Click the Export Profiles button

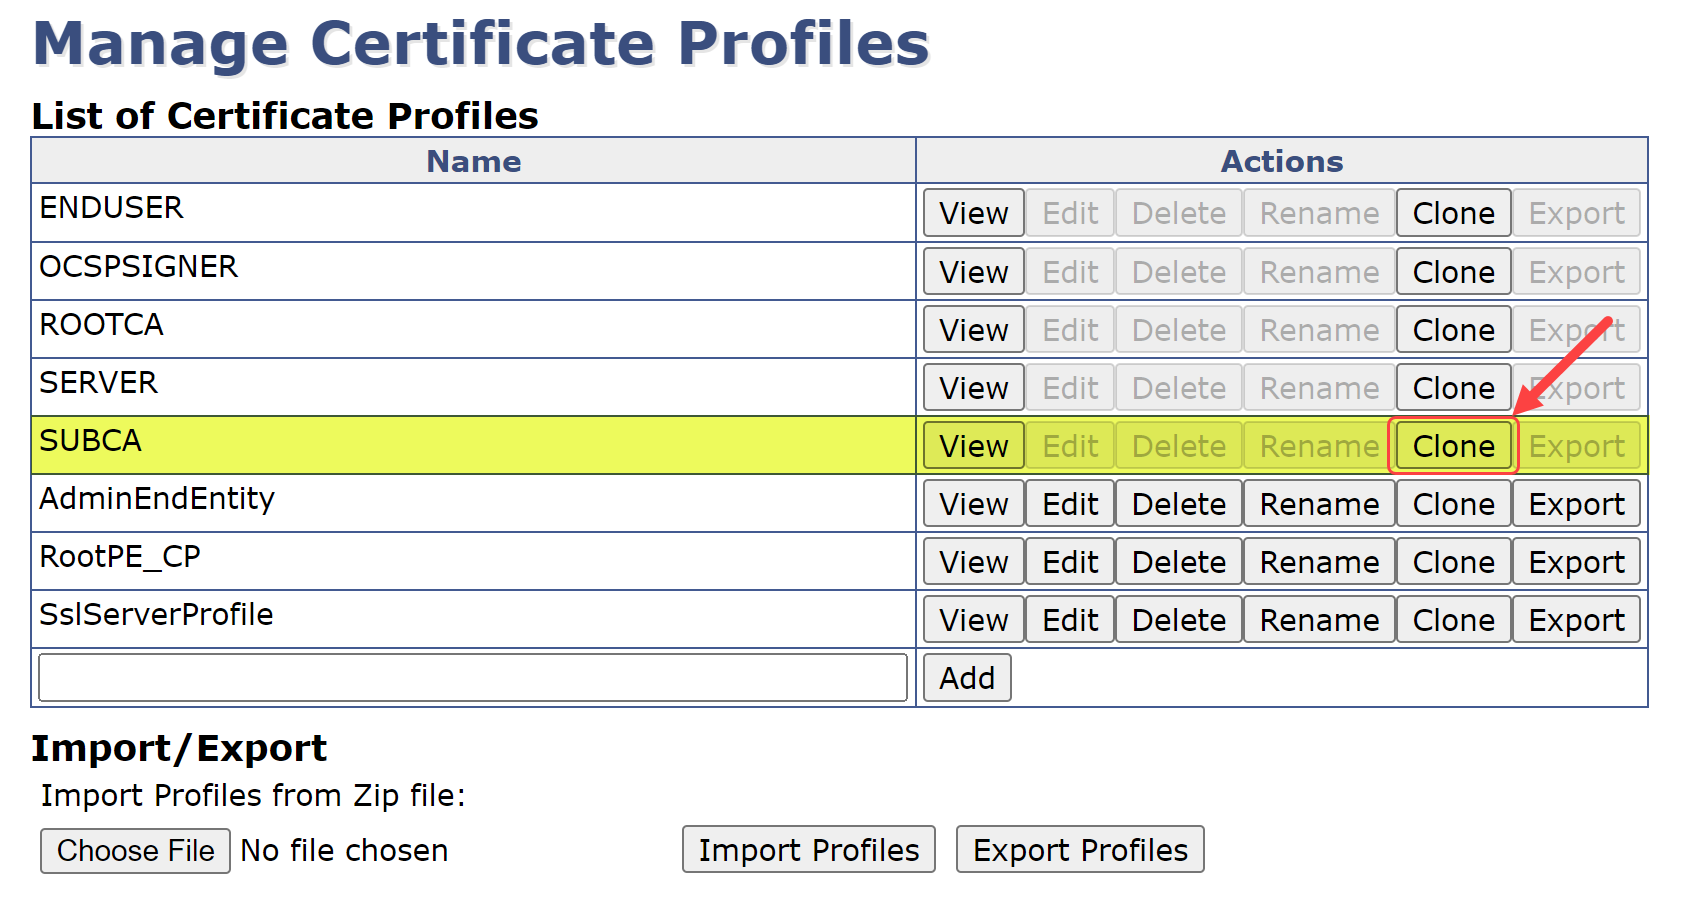coord(1080,850)
